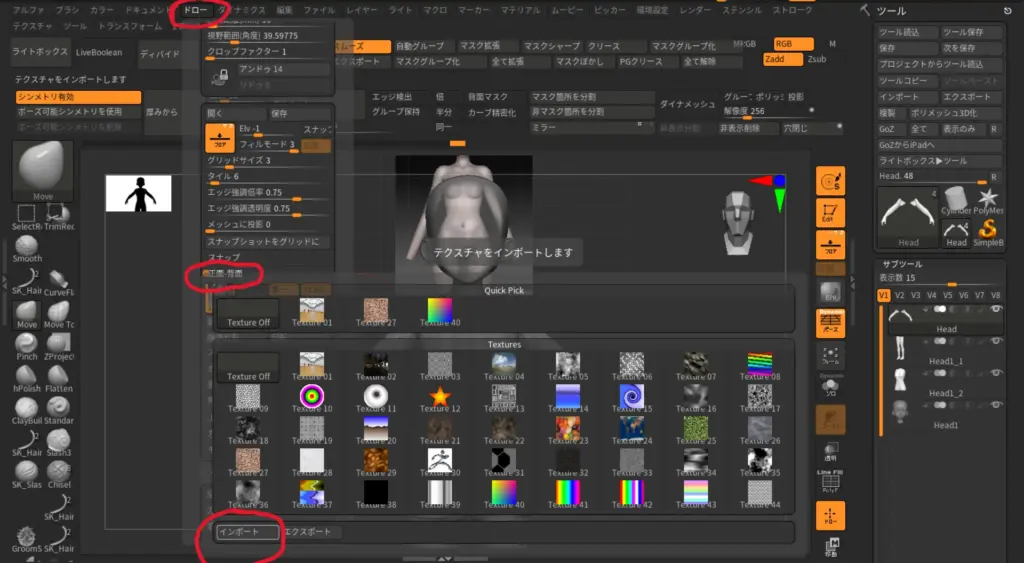Toggle the 正面-背面 option
Image resolution: width=1024 pixels, height=563 pixels.
pos(224,274)
